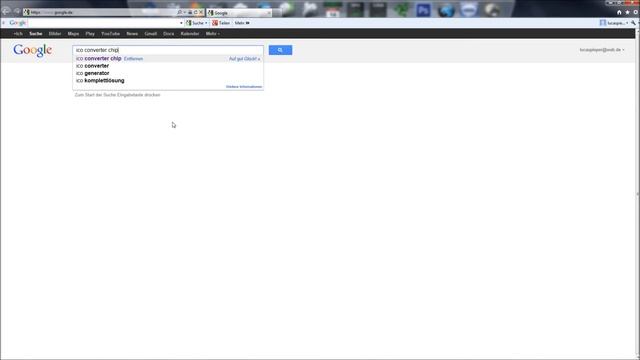Open the account email dropdown at top right
Screen dimensions: 640x360
[602, 50]
